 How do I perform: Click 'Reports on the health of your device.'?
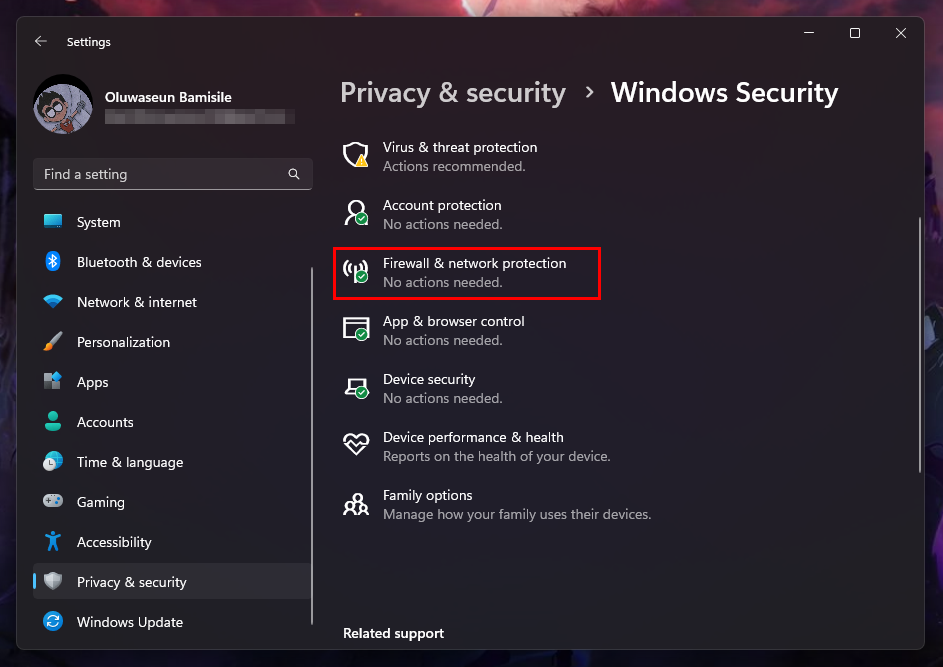[x=497, y=456]
